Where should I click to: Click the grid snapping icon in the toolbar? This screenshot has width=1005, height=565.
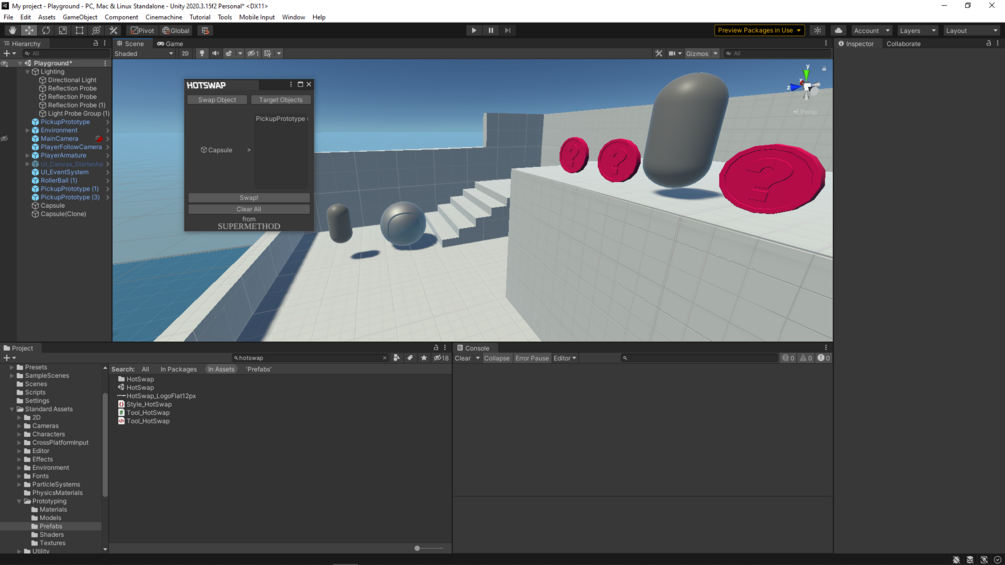click(x=205, y=30)
